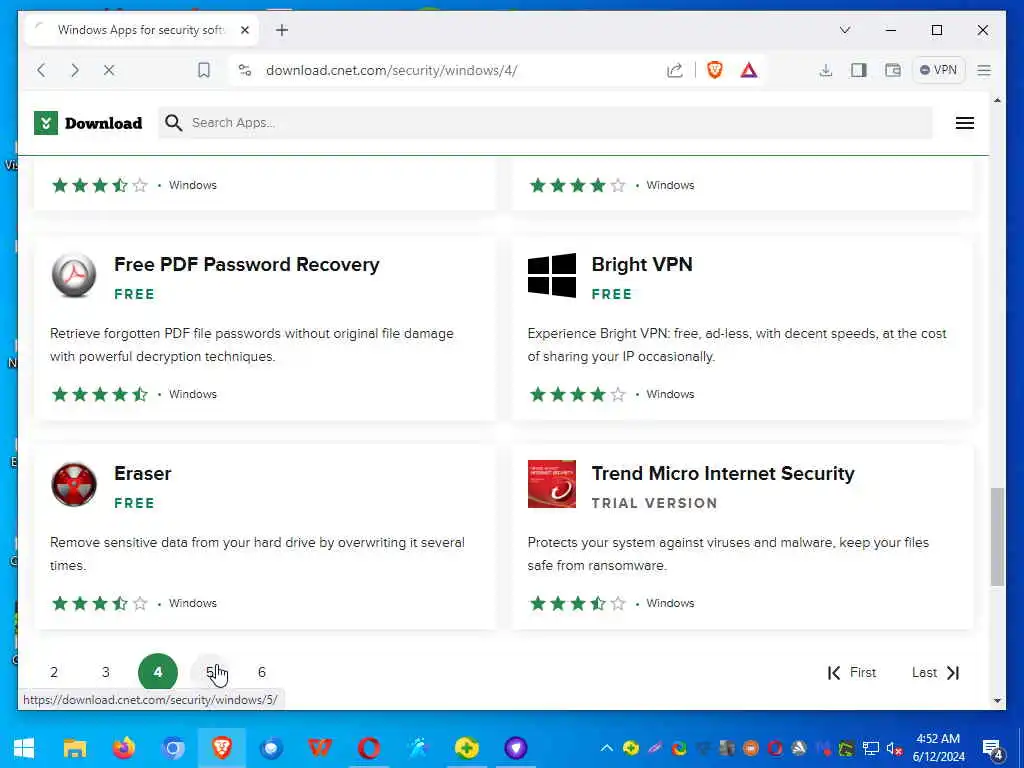Click the Bright VPN FREE label
Screen dimensions: 1024x768
tap(612, 295)
